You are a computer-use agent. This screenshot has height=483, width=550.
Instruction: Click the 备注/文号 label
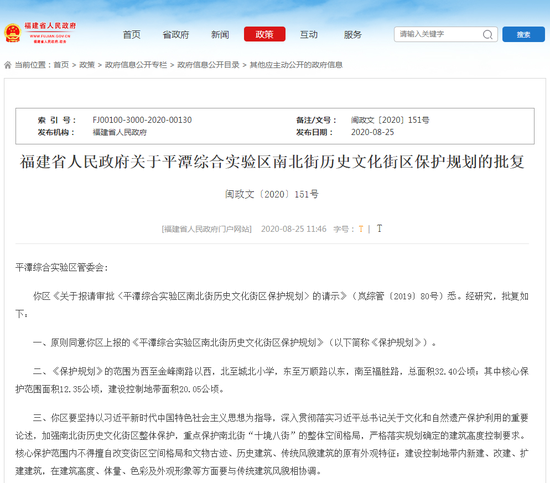316,120
